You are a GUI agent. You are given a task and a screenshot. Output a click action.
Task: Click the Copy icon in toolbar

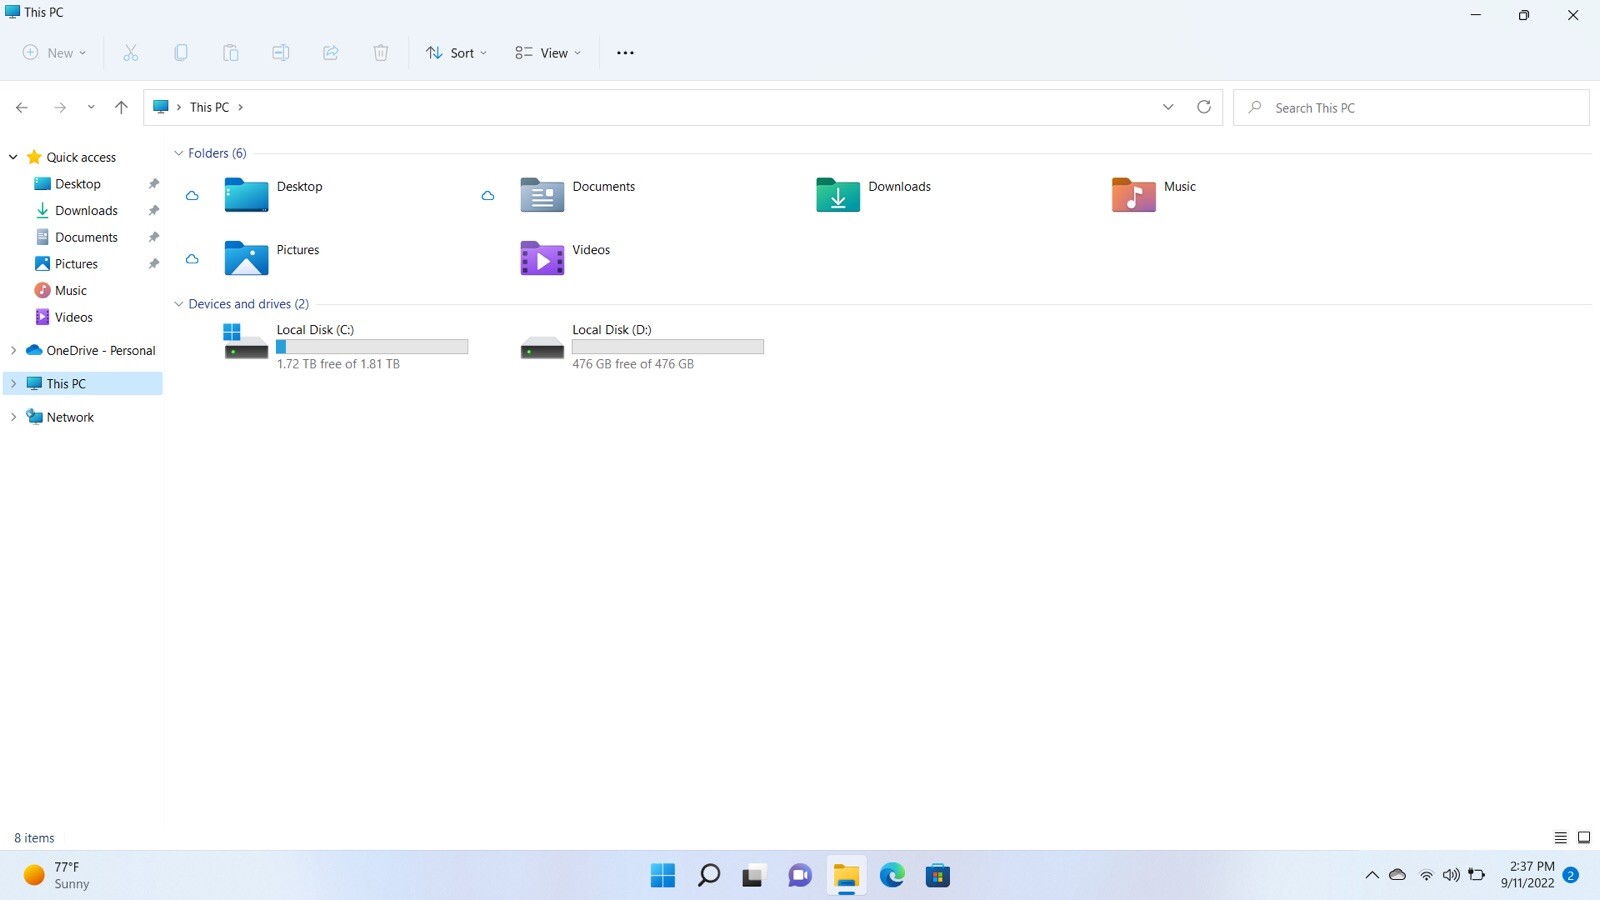(181, 53)
